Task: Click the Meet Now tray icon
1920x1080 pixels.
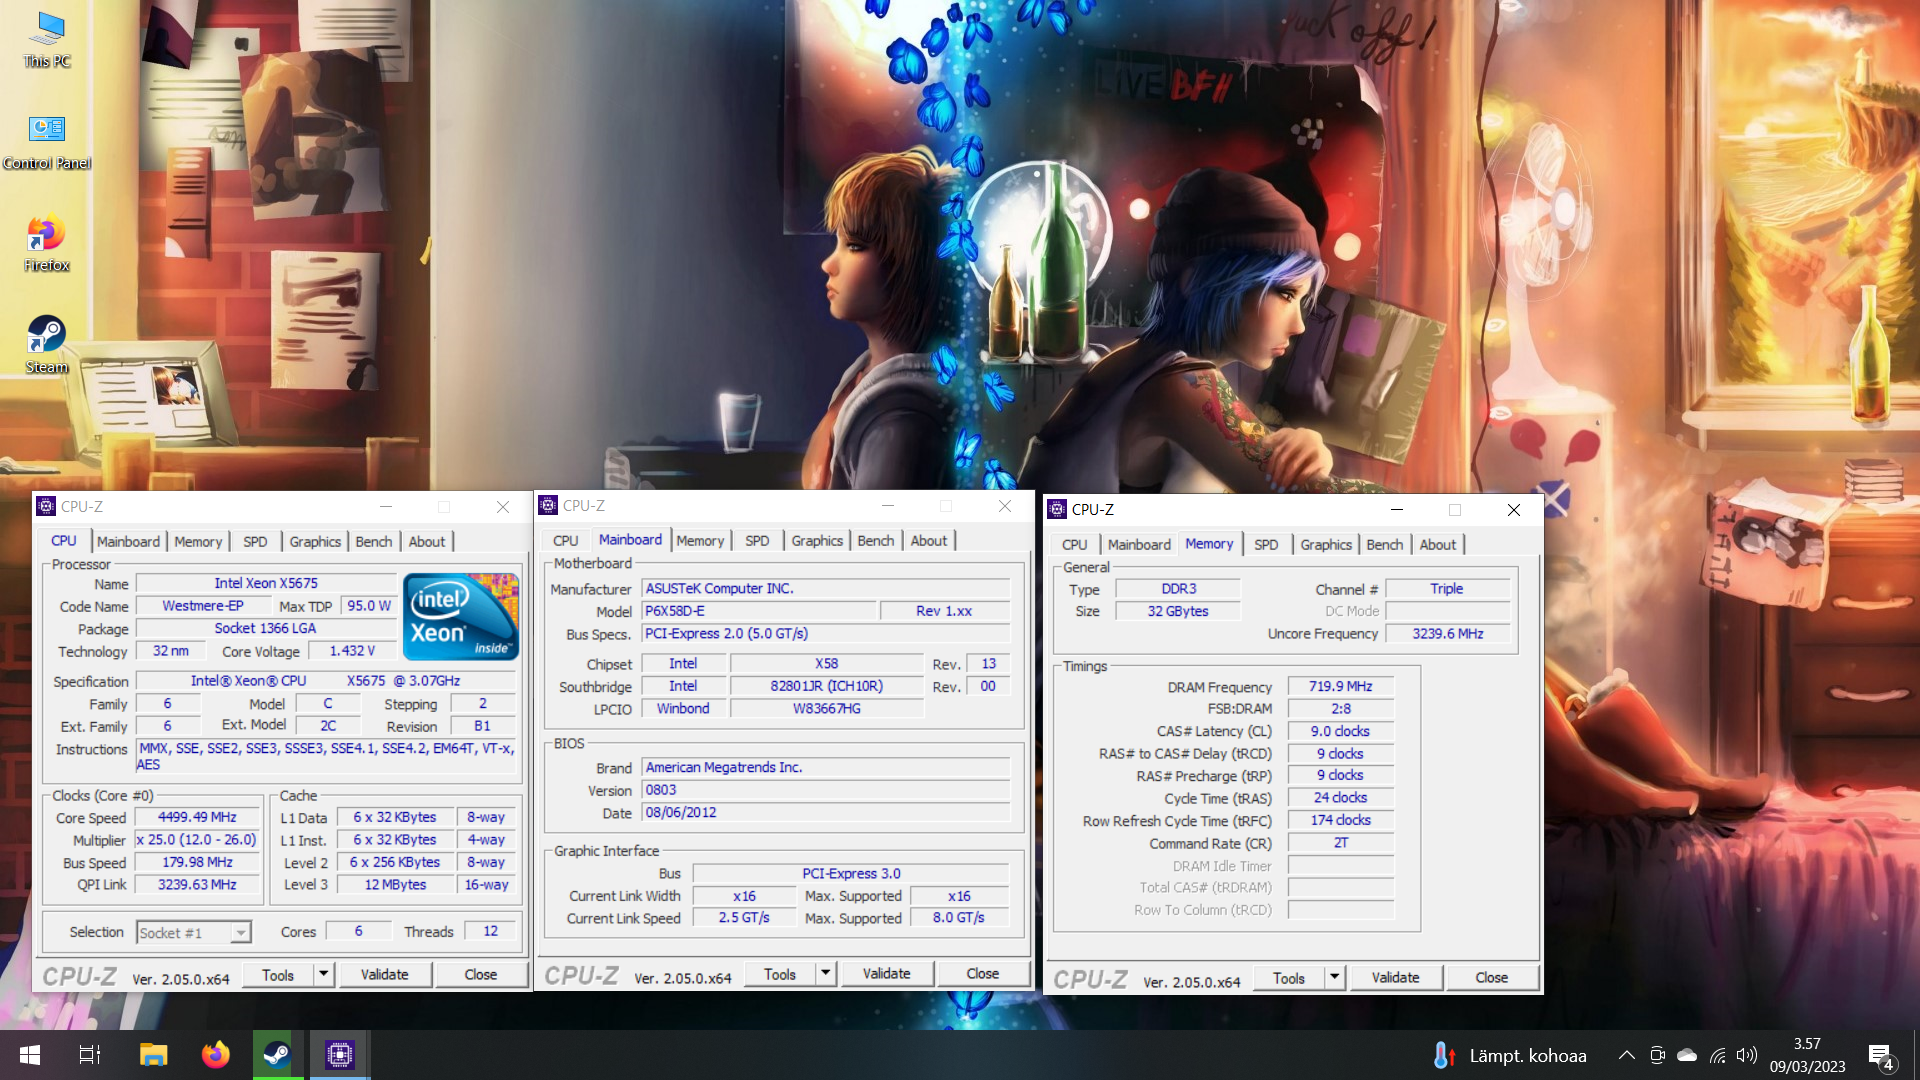Action: 1657,1055
